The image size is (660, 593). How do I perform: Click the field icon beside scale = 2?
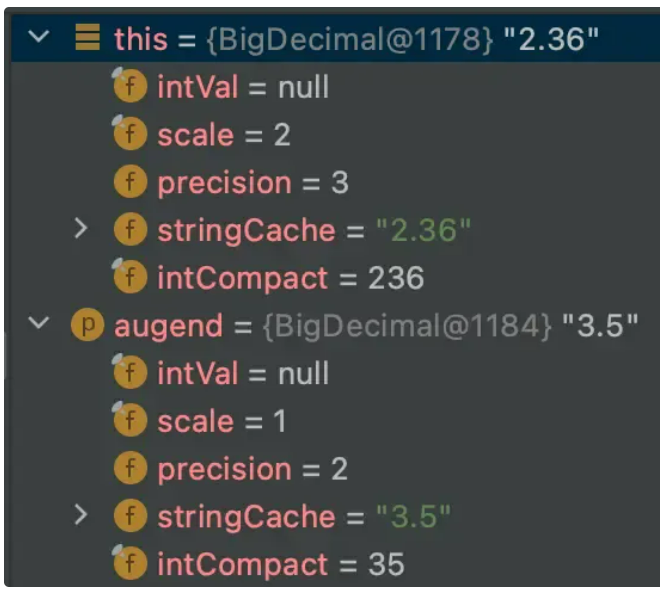point(130,133)
